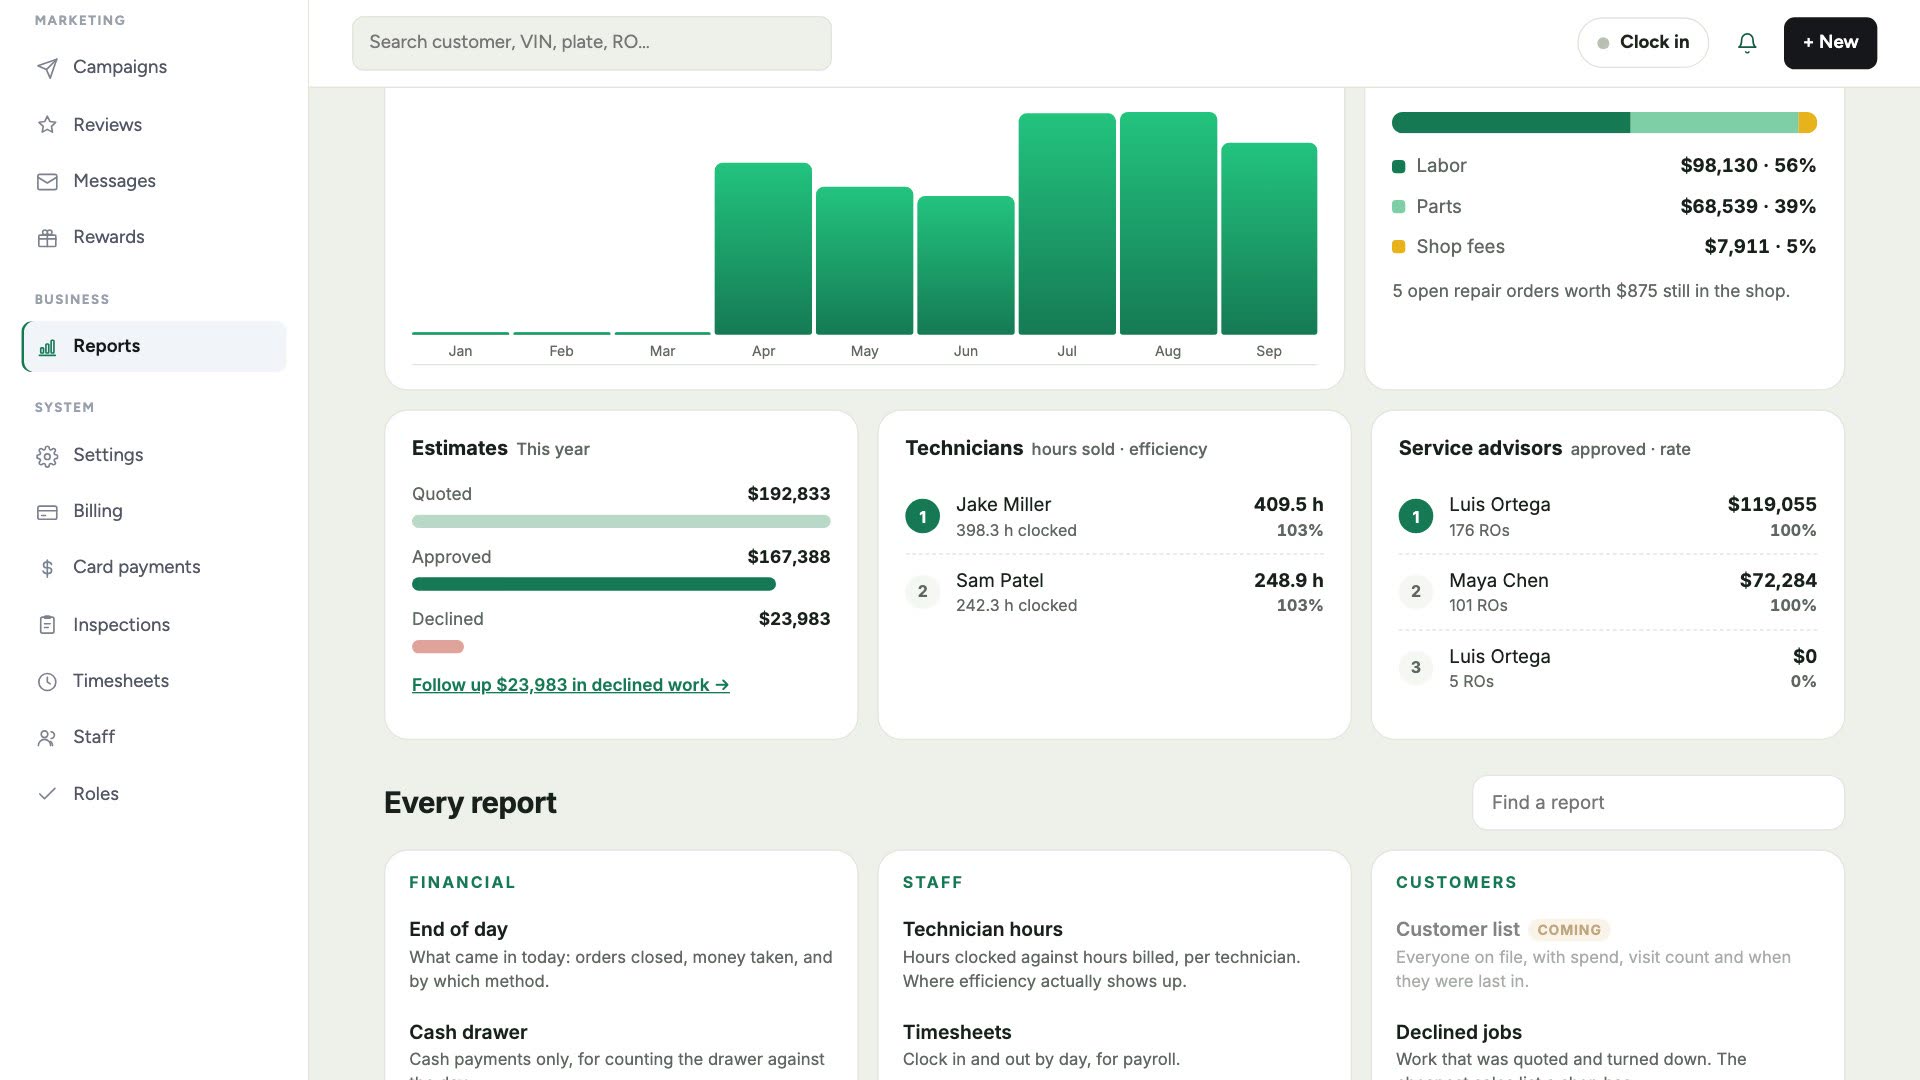Open the Declined jobs report

pos(1459,1032)
